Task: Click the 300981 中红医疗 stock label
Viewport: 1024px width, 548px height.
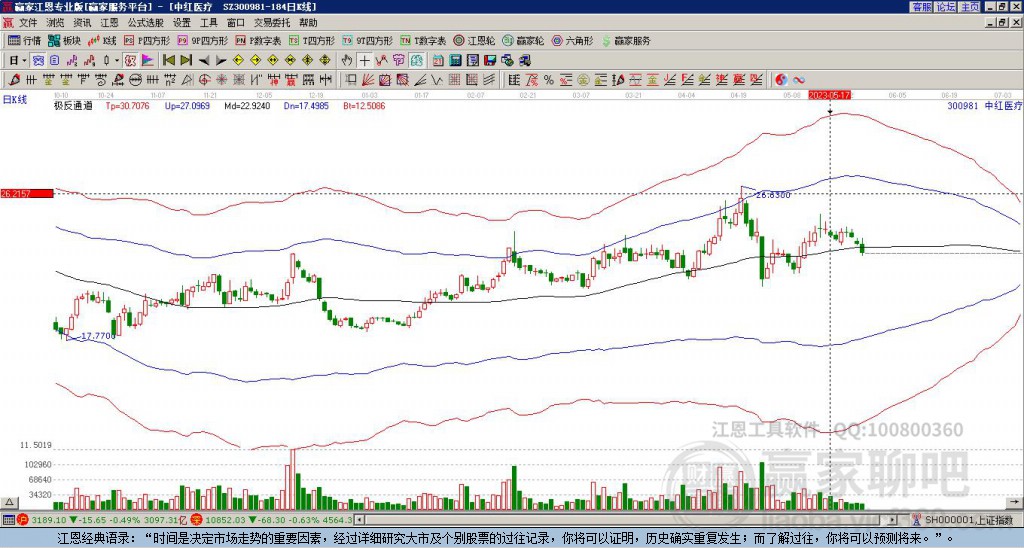Action: click(x=984, y=106)
